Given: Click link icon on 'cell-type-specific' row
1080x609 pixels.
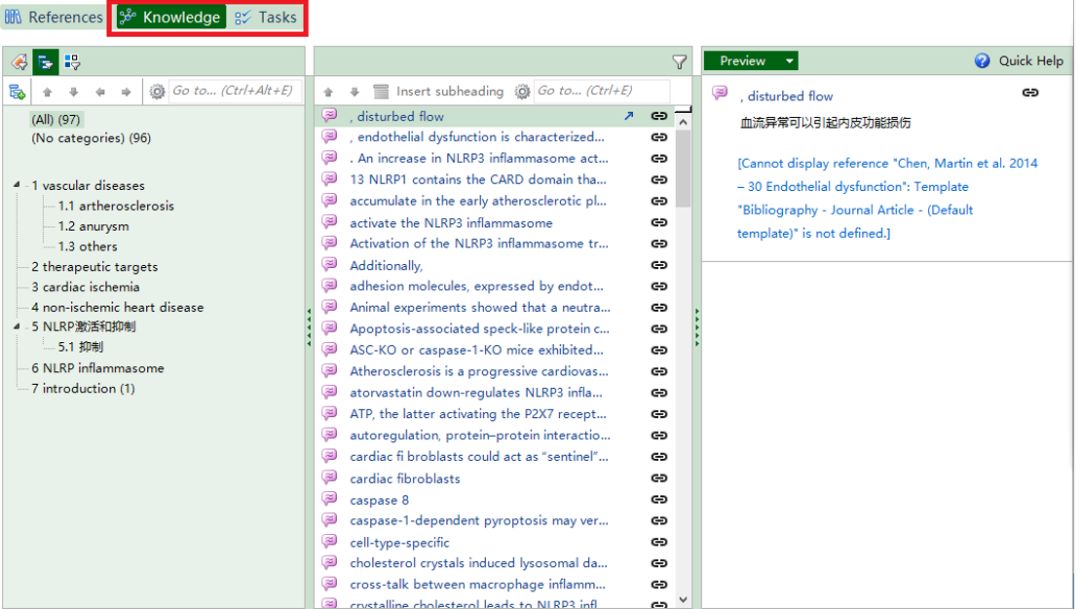Looking at the screenshot, I should pyautogui.click(x=659, y=542).
